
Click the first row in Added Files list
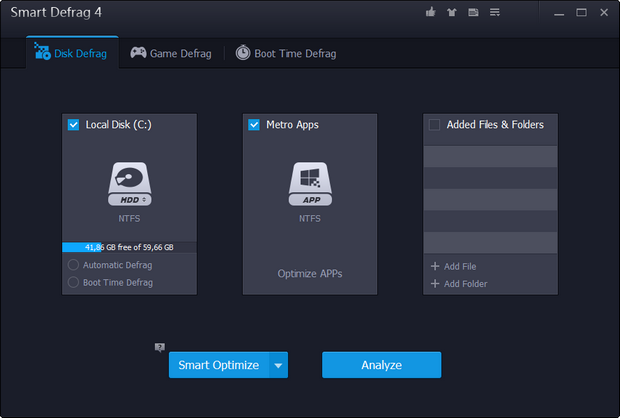(x=490, y=156)
